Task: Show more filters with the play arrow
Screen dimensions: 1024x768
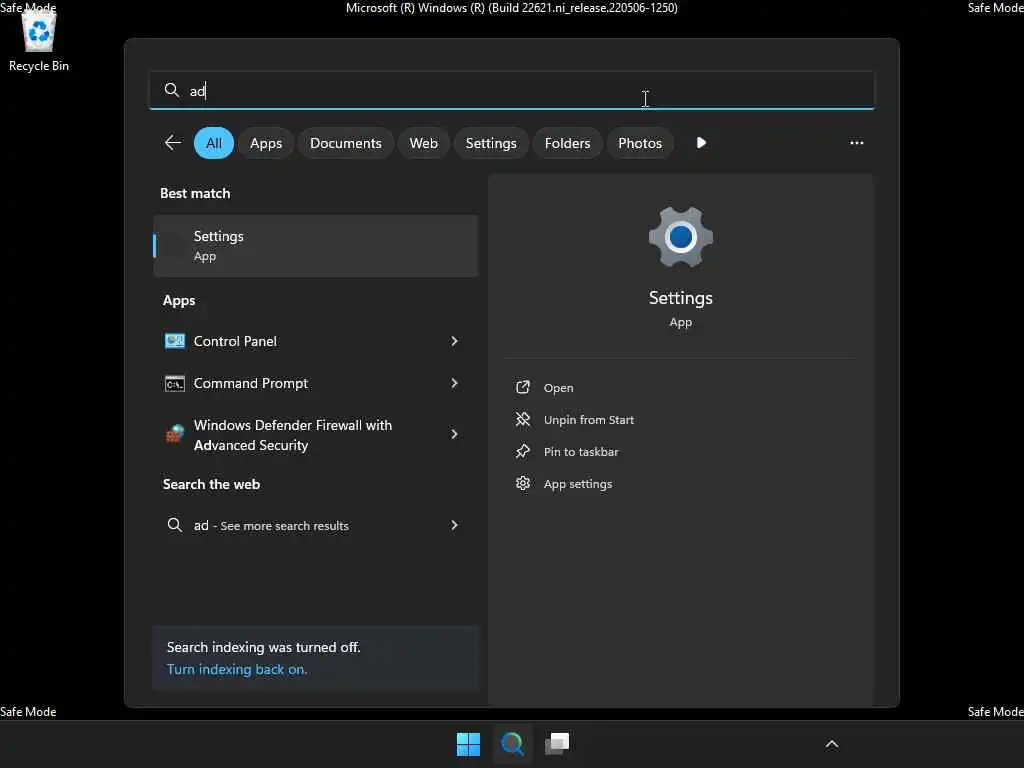Action: [x=701, y=142]
